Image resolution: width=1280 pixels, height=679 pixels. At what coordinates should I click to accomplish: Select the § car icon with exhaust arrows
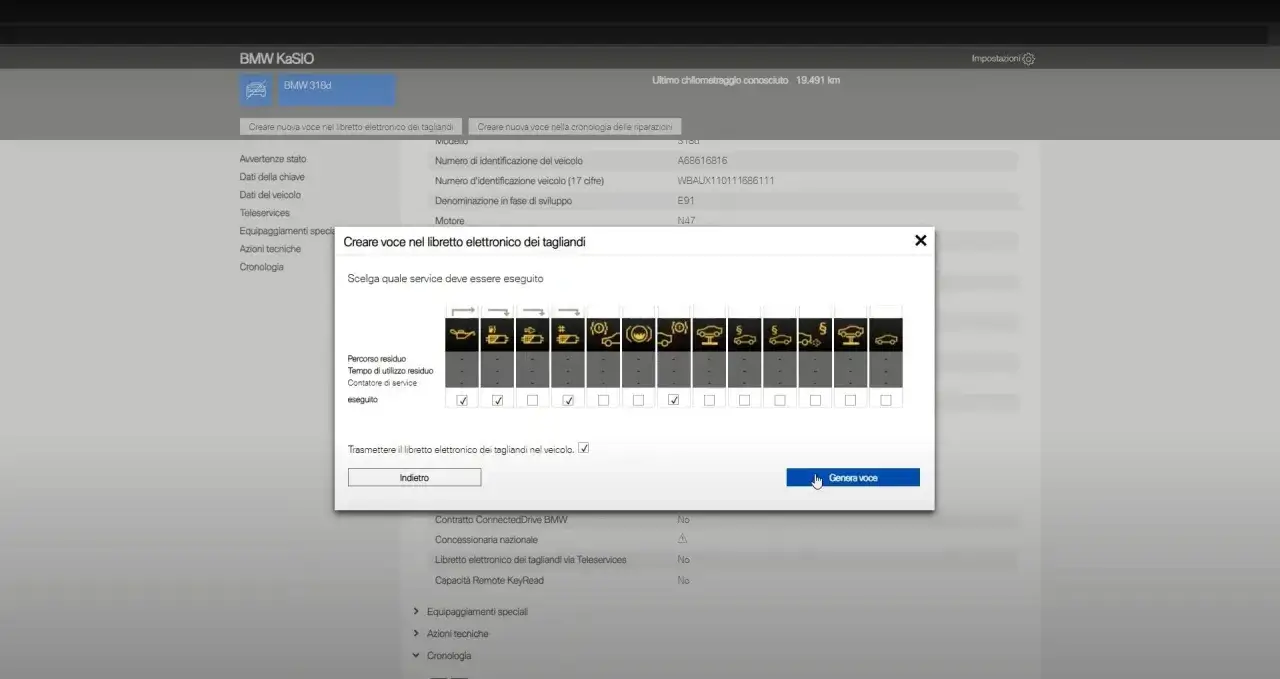[815, 335]
